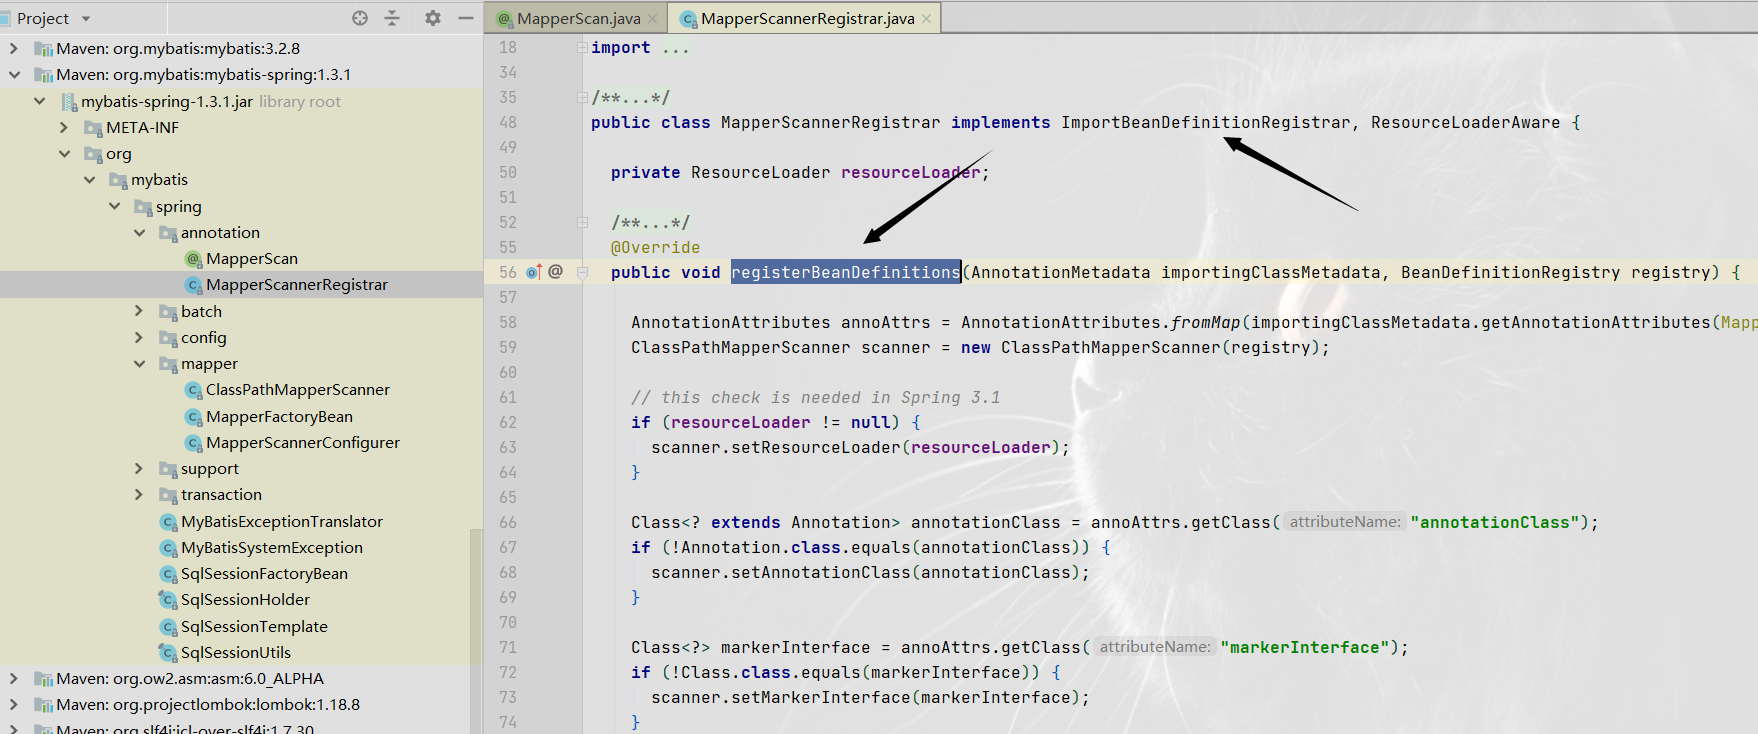Screen dimensions: 1758x734
Task: Expand folded Javadoc comment on line 52
Action: [582, 223]
